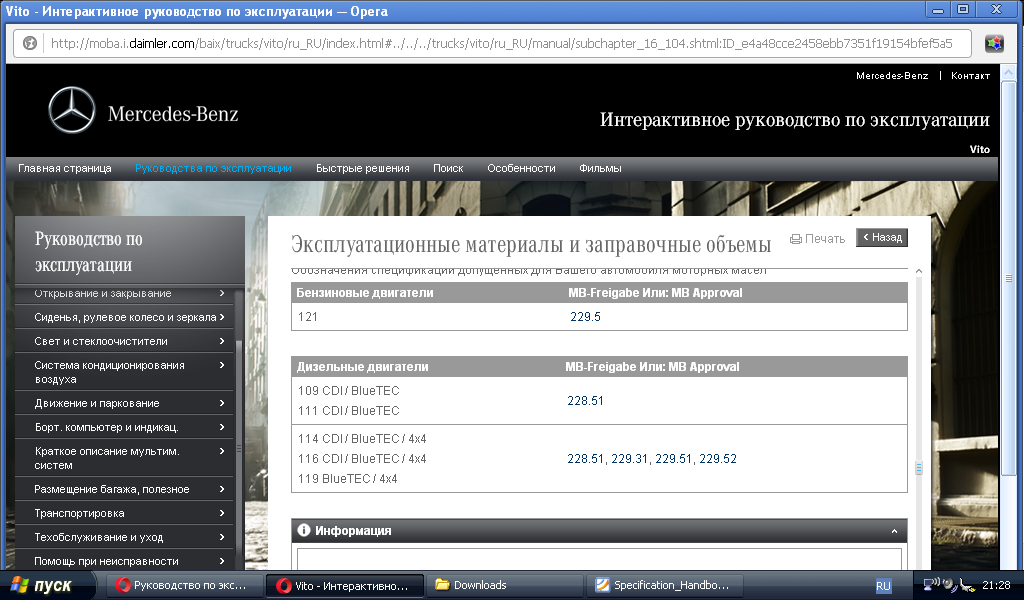
Task: Click the Mercedes-Benz star logo
Action: pyautogui.click(x=72, y=110)
